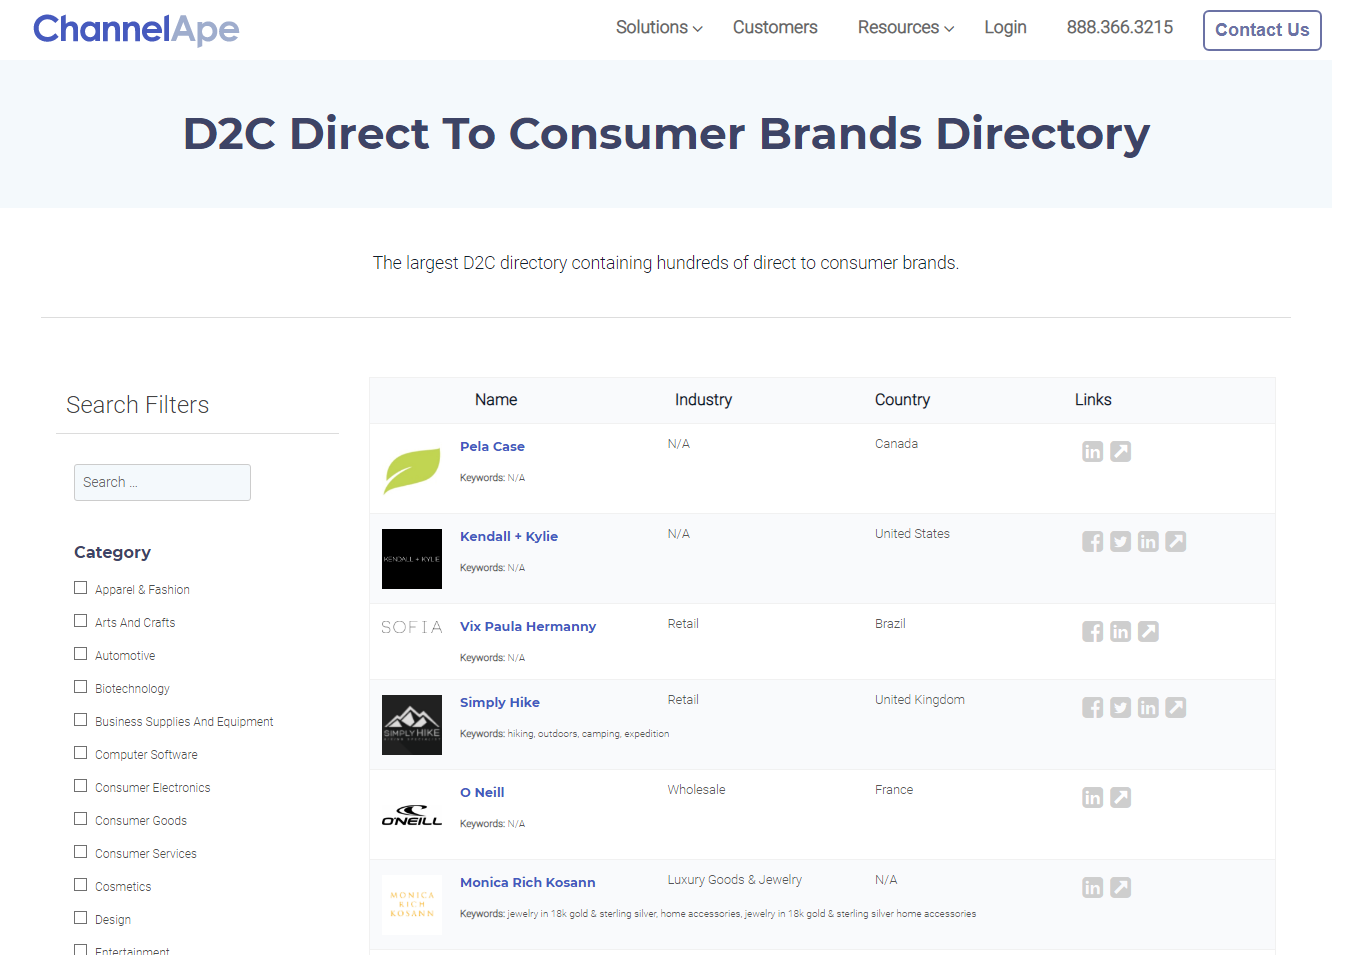Open Pela Case LinkedIn icon
1347x955 pixels.
click(x=1092, y=452)
